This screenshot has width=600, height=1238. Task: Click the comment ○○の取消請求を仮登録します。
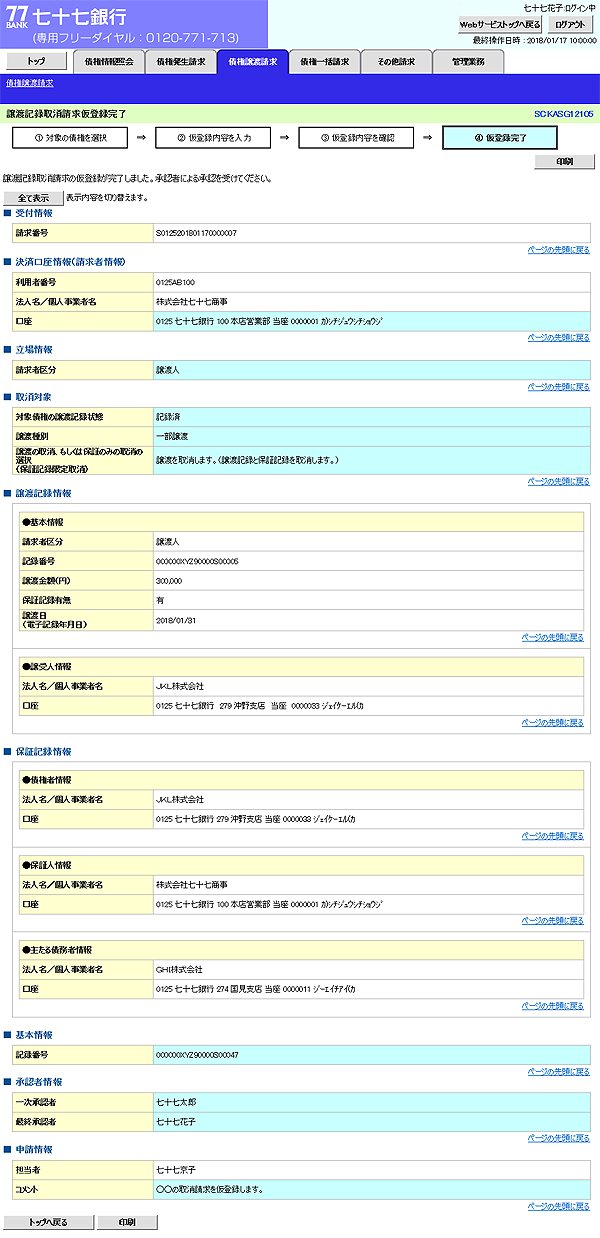tap(209, 1189)
